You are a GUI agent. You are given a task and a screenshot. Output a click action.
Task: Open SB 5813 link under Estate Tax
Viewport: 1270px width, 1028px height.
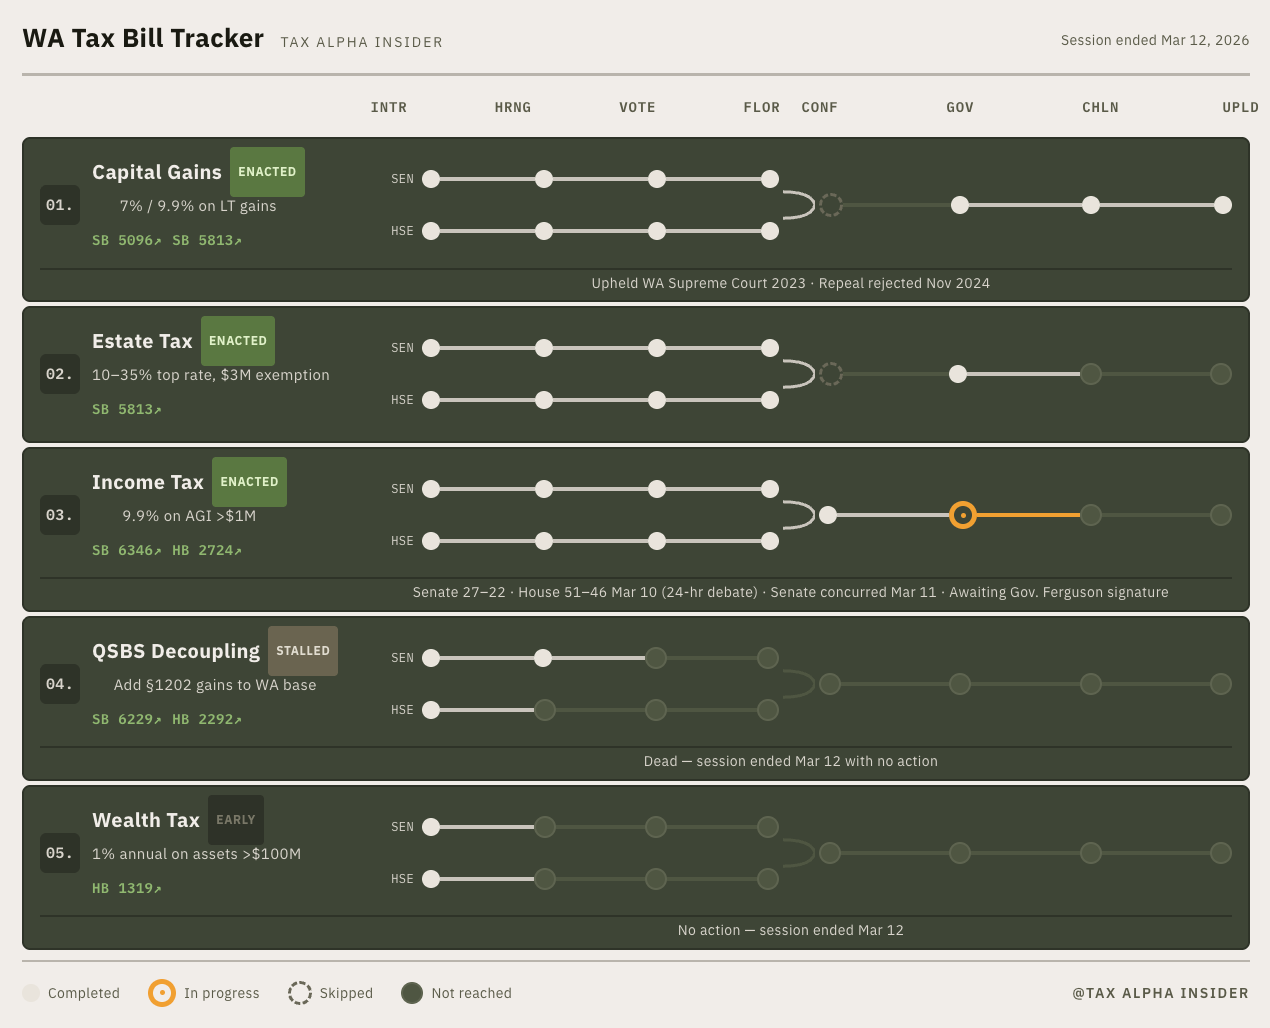point(127,409)
